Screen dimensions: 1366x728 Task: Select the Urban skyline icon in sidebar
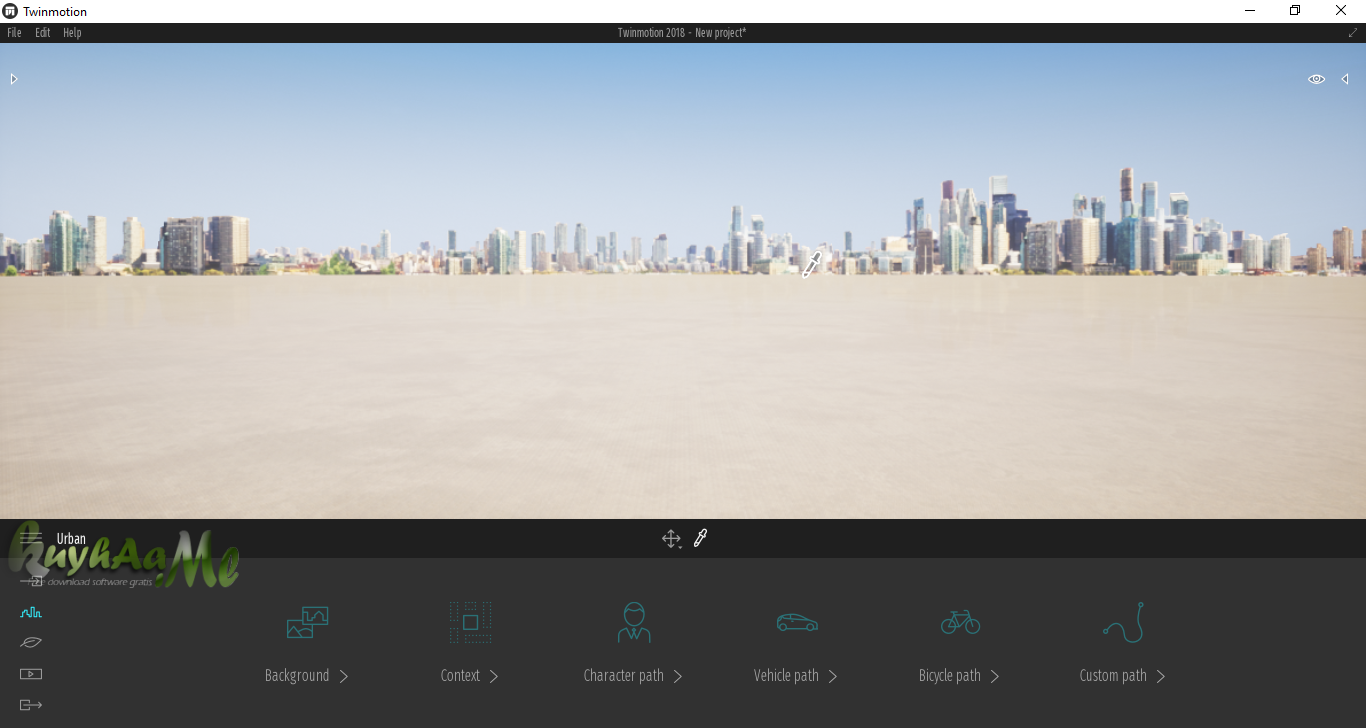click(x=31, y=612)
